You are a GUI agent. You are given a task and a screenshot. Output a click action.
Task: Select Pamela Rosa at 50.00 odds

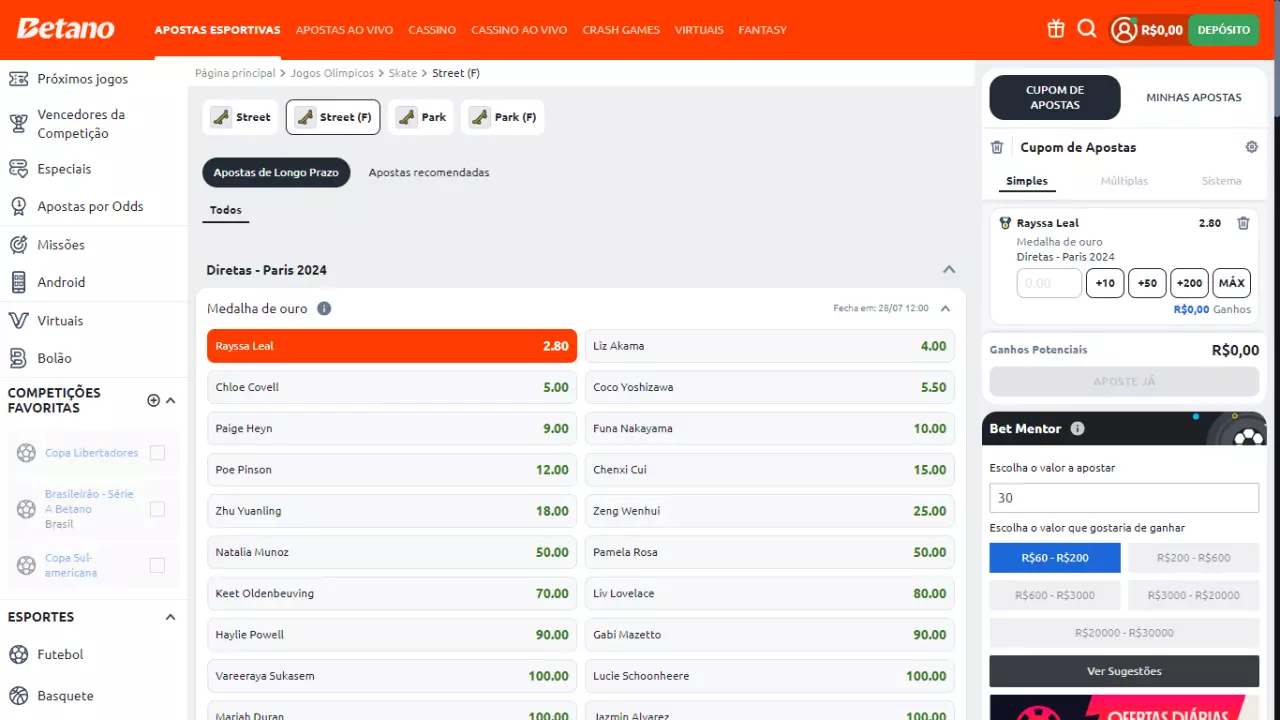(770, 552)
